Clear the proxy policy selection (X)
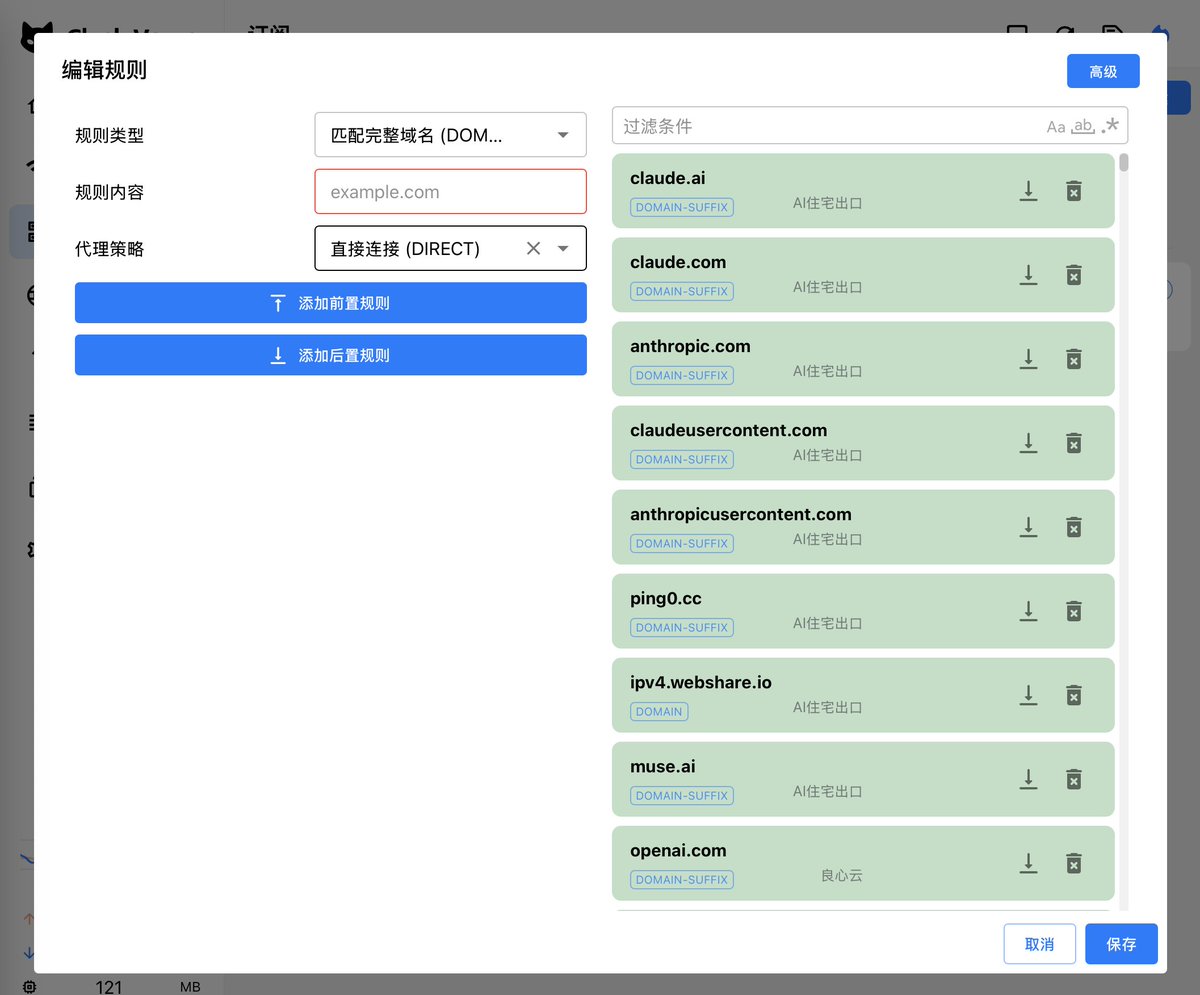 [x=533, y=248]
